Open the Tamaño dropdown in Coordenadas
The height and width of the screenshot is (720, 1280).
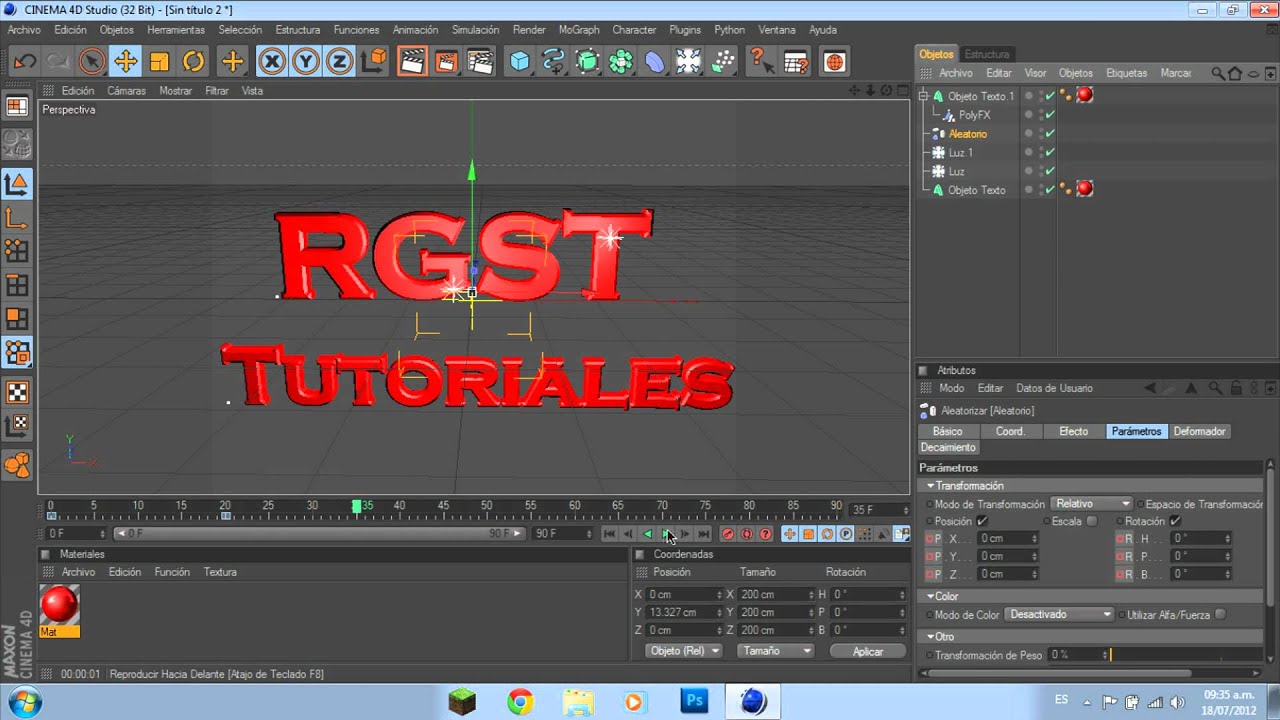775,651
